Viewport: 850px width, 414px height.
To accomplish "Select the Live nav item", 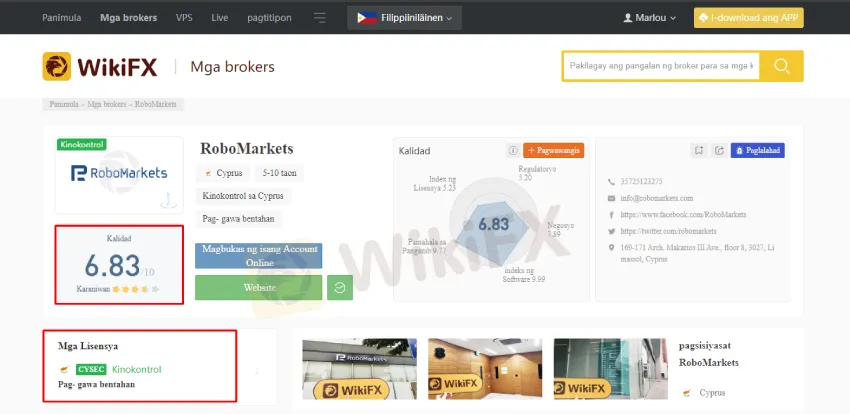I will [x=220, y=18].
